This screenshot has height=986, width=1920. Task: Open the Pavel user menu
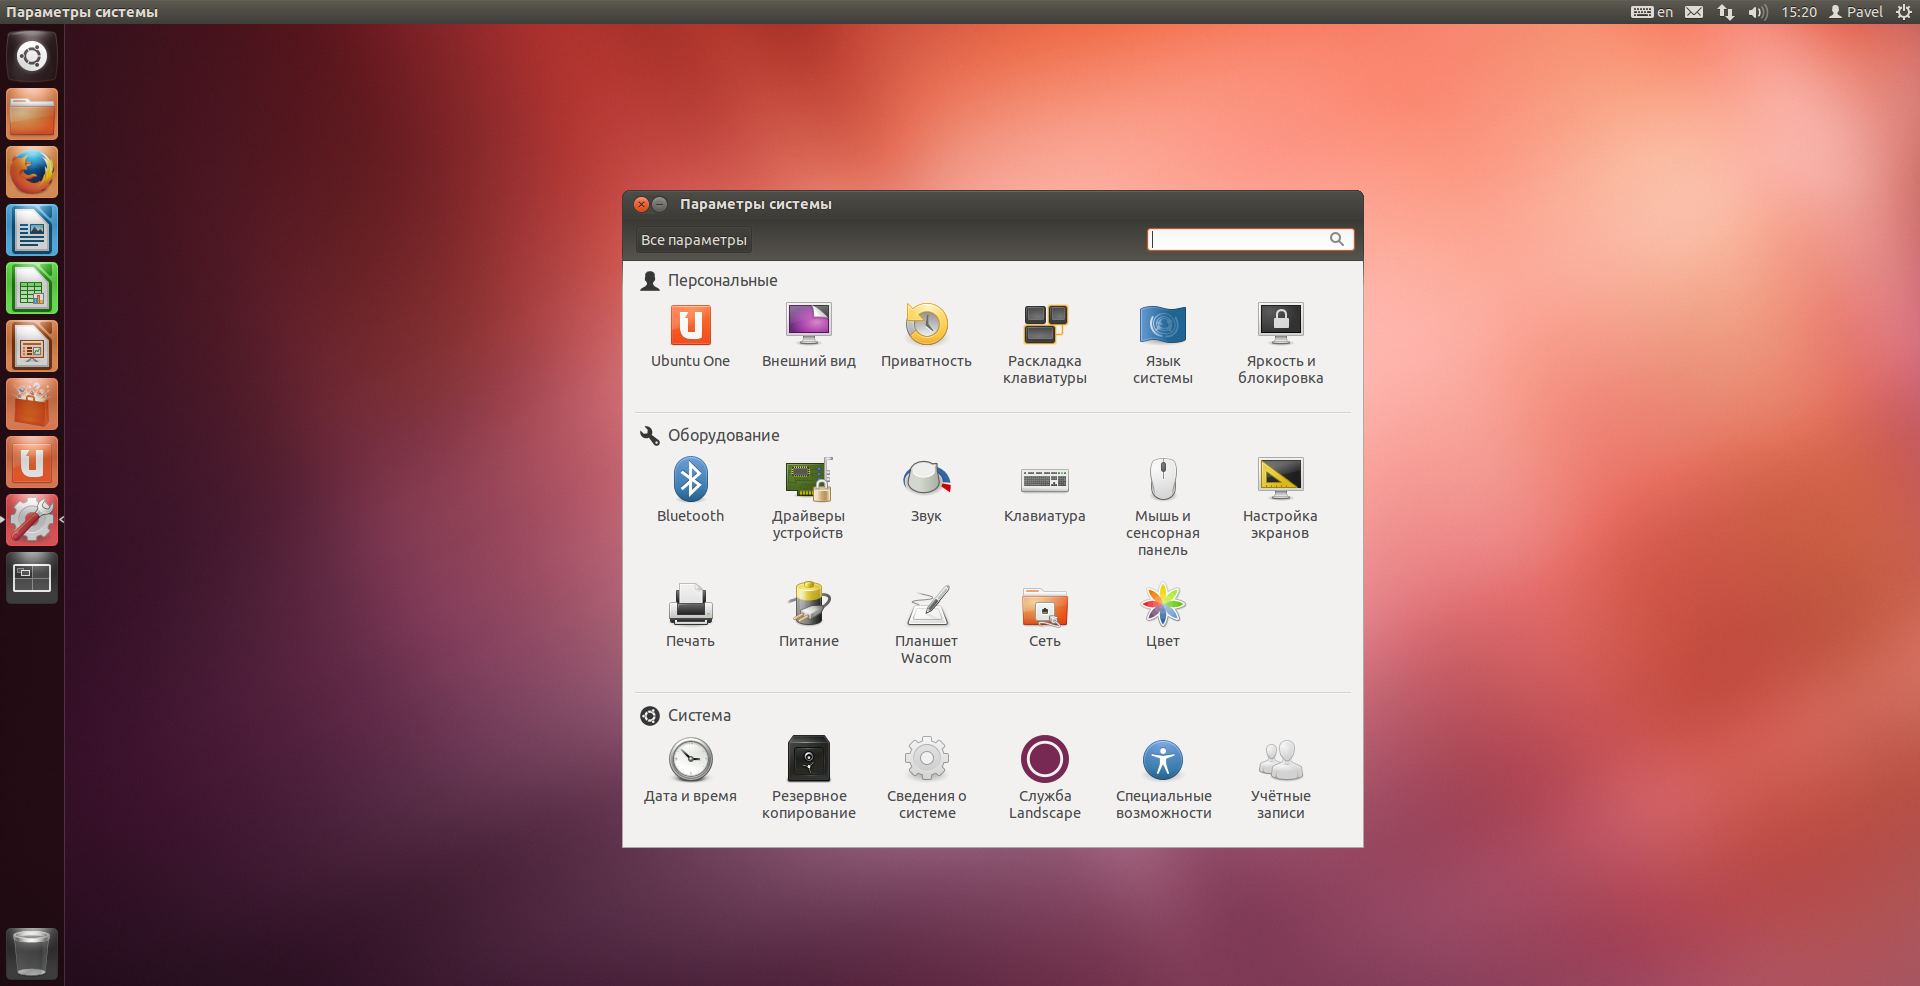1856,12
